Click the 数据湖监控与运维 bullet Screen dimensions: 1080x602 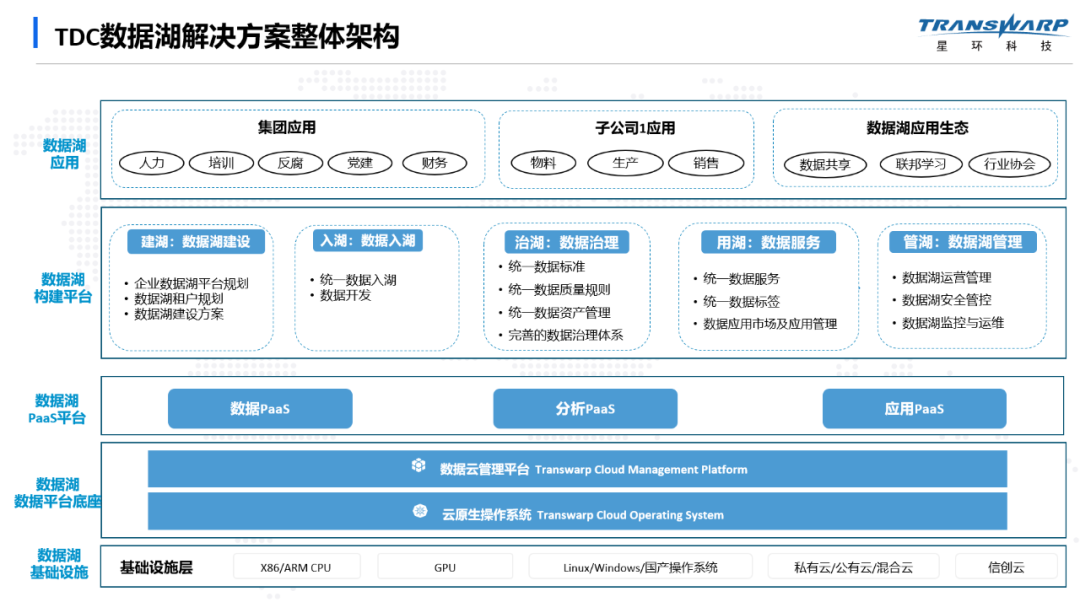click(953, 323)
